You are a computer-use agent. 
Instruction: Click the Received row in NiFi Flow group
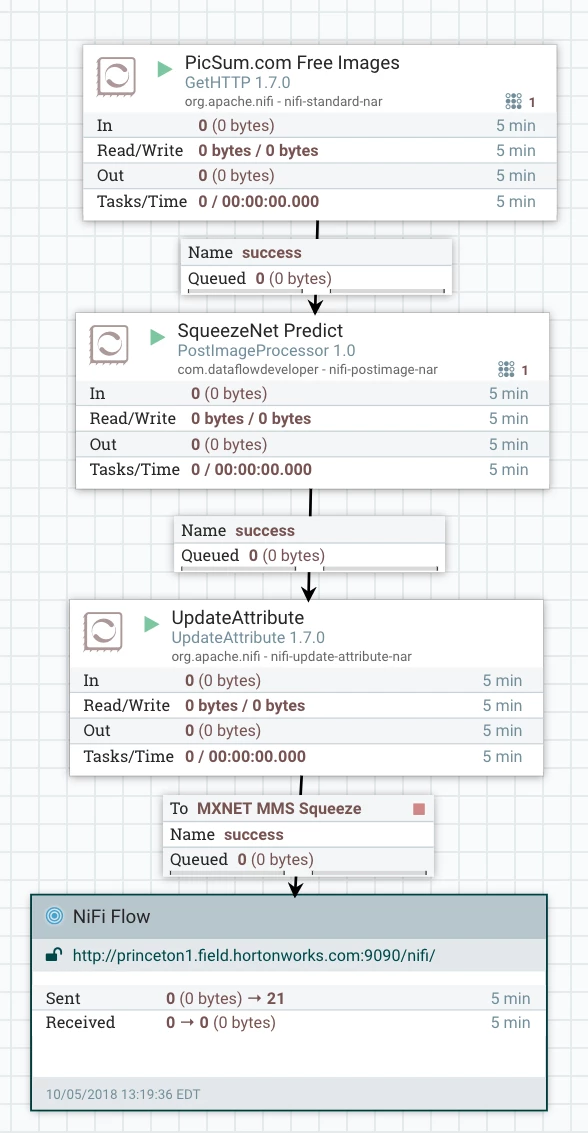[289, 1023]
